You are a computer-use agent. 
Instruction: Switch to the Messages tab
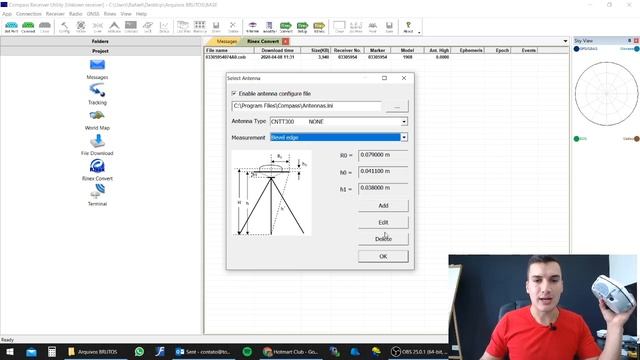226,41
